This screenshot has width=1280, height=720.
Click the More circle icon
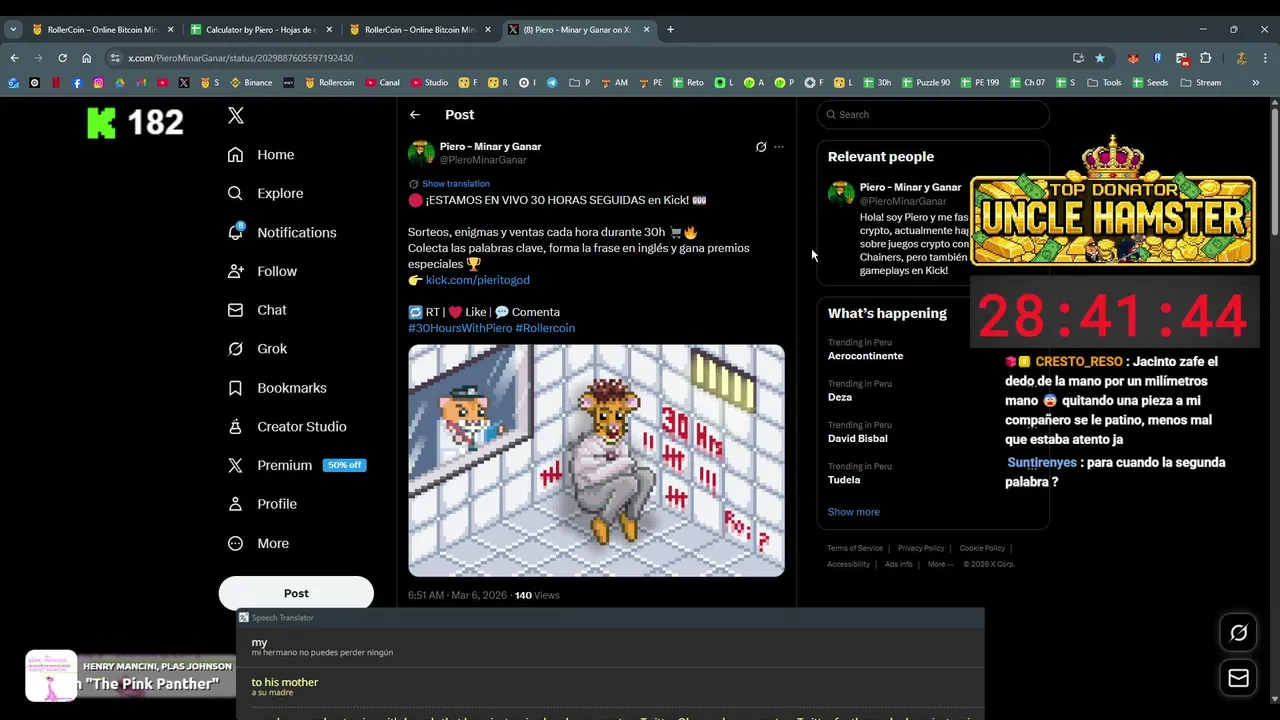pos(235,543)
